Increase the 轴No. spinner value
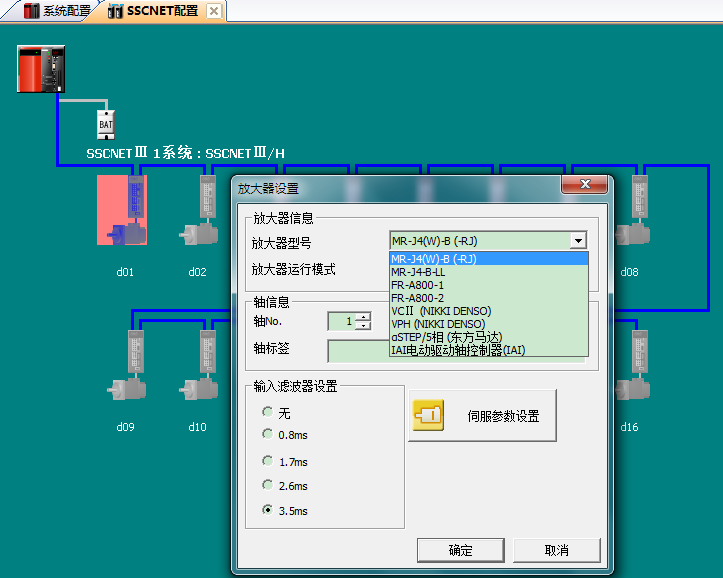This screenshot has width=723, height=578. click(363, 317)
